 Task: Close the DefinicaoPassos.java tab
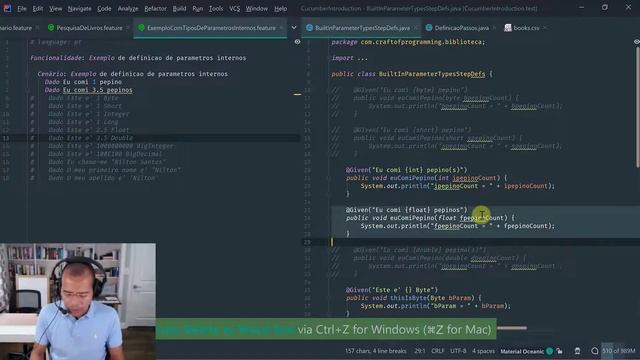(494, 28)
